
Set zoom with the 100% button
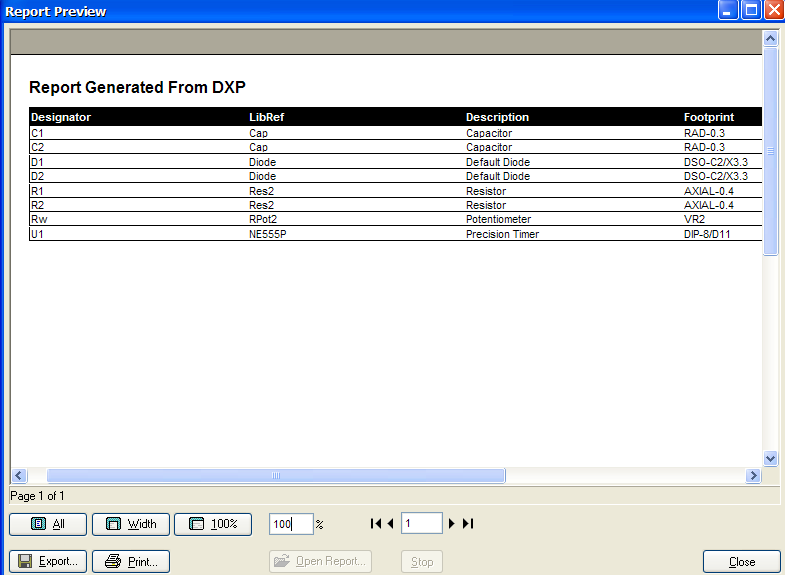tap(213, 524)
